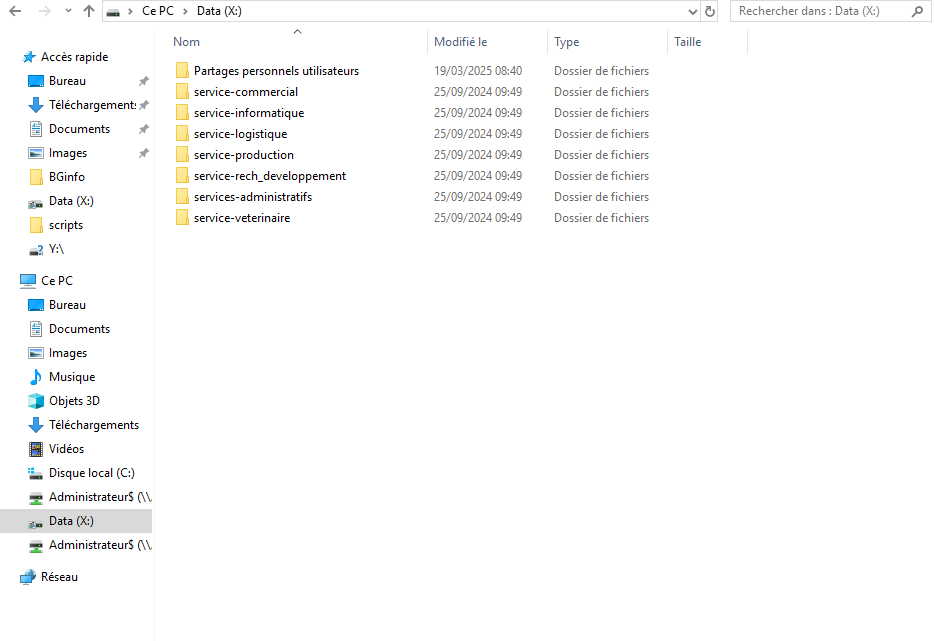Open the recent locations dropdown arrow
Image resolution: width=934 pixels, height=641 pixels.
68,11
